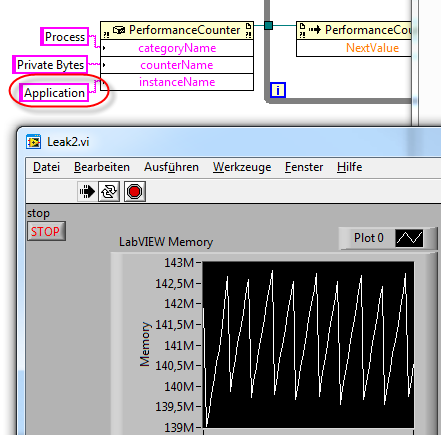The height and width of the screenshot is (435, 441).
Task: Open the Datei menu
Action: click(46, 167)
